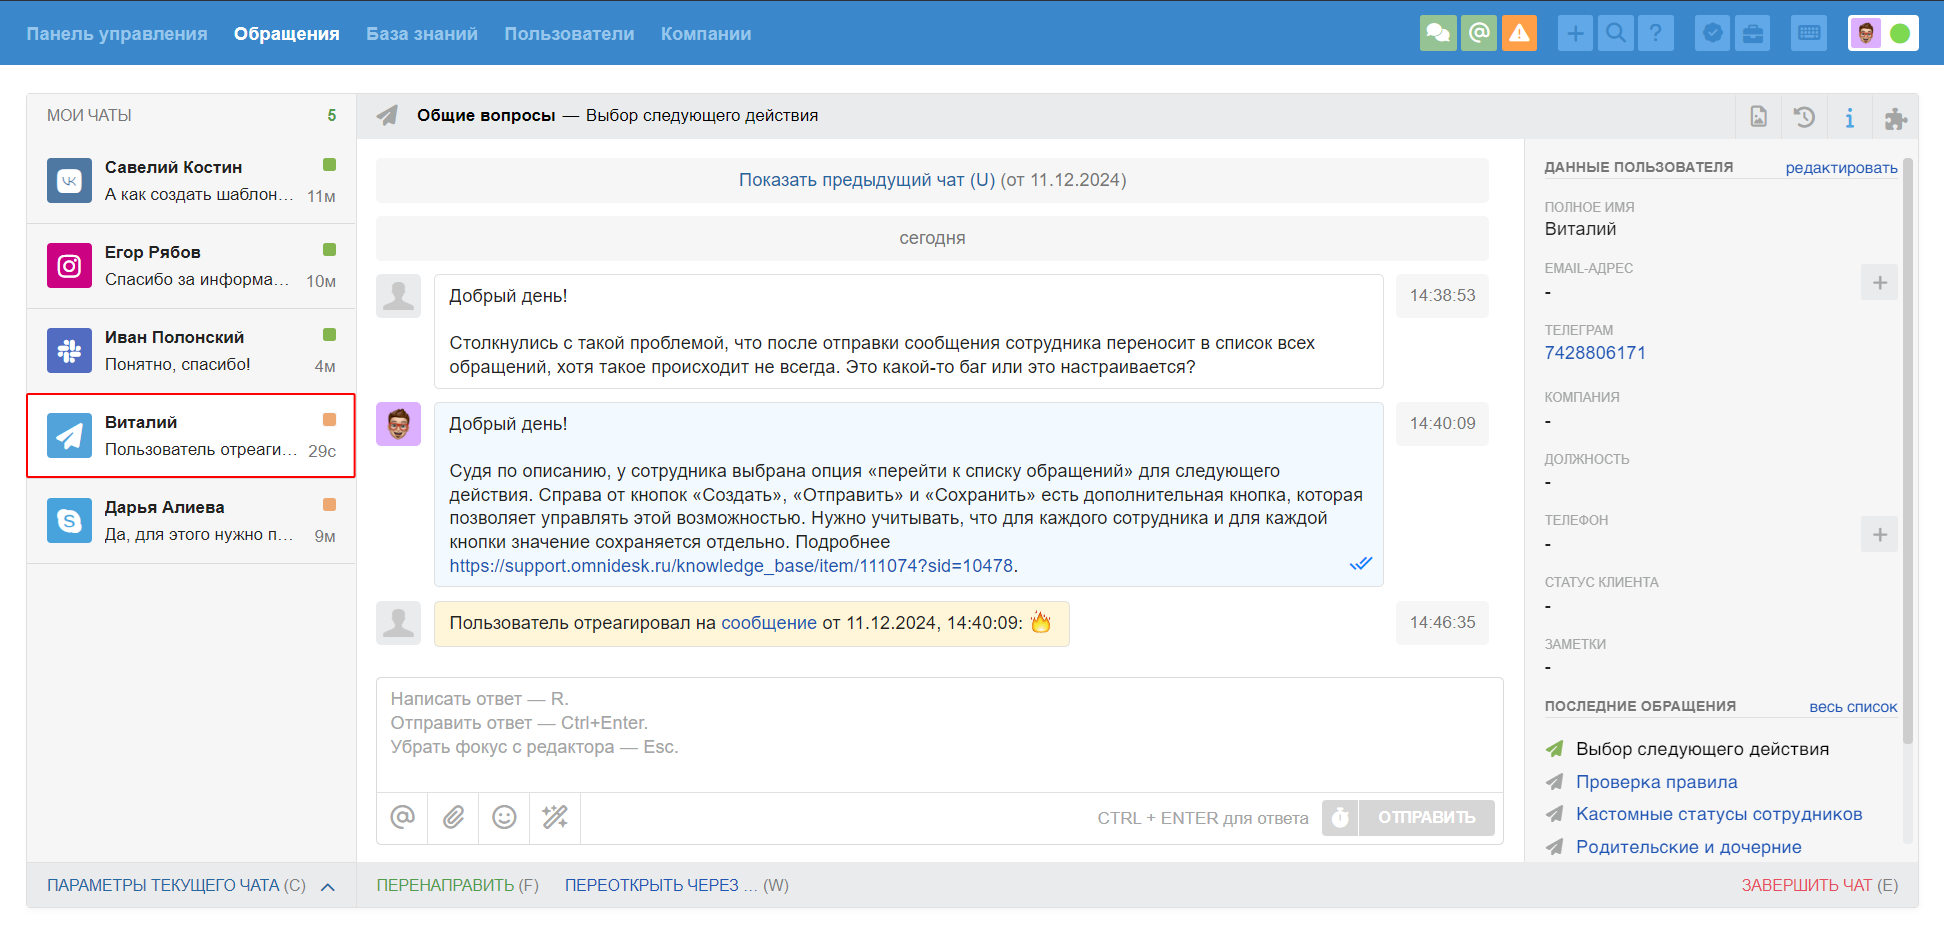Open the live chats icon in header
This screenshot has width=1944, height=933.
pos(1438,33)
